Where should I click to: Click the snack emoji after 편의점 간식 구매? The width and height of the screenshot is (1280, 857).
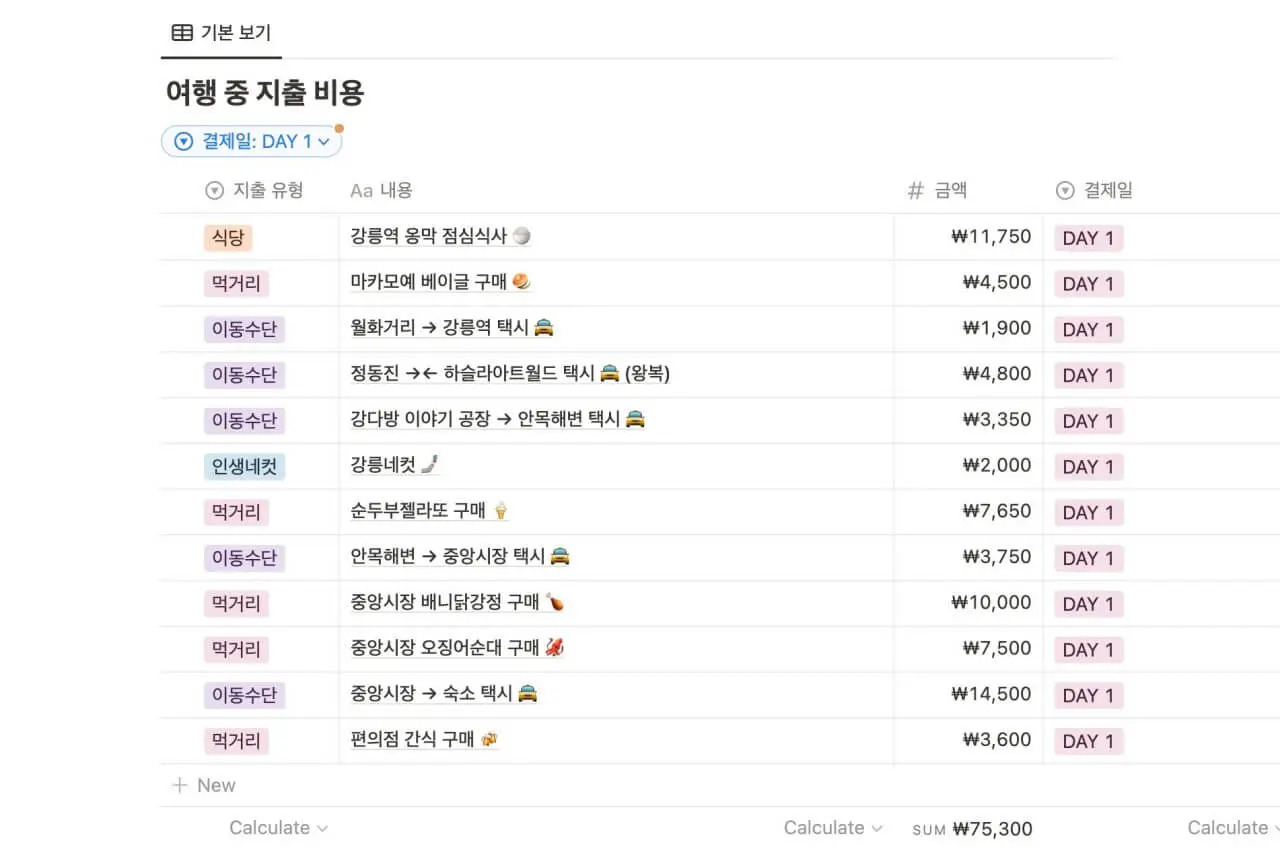coord(489,740)
